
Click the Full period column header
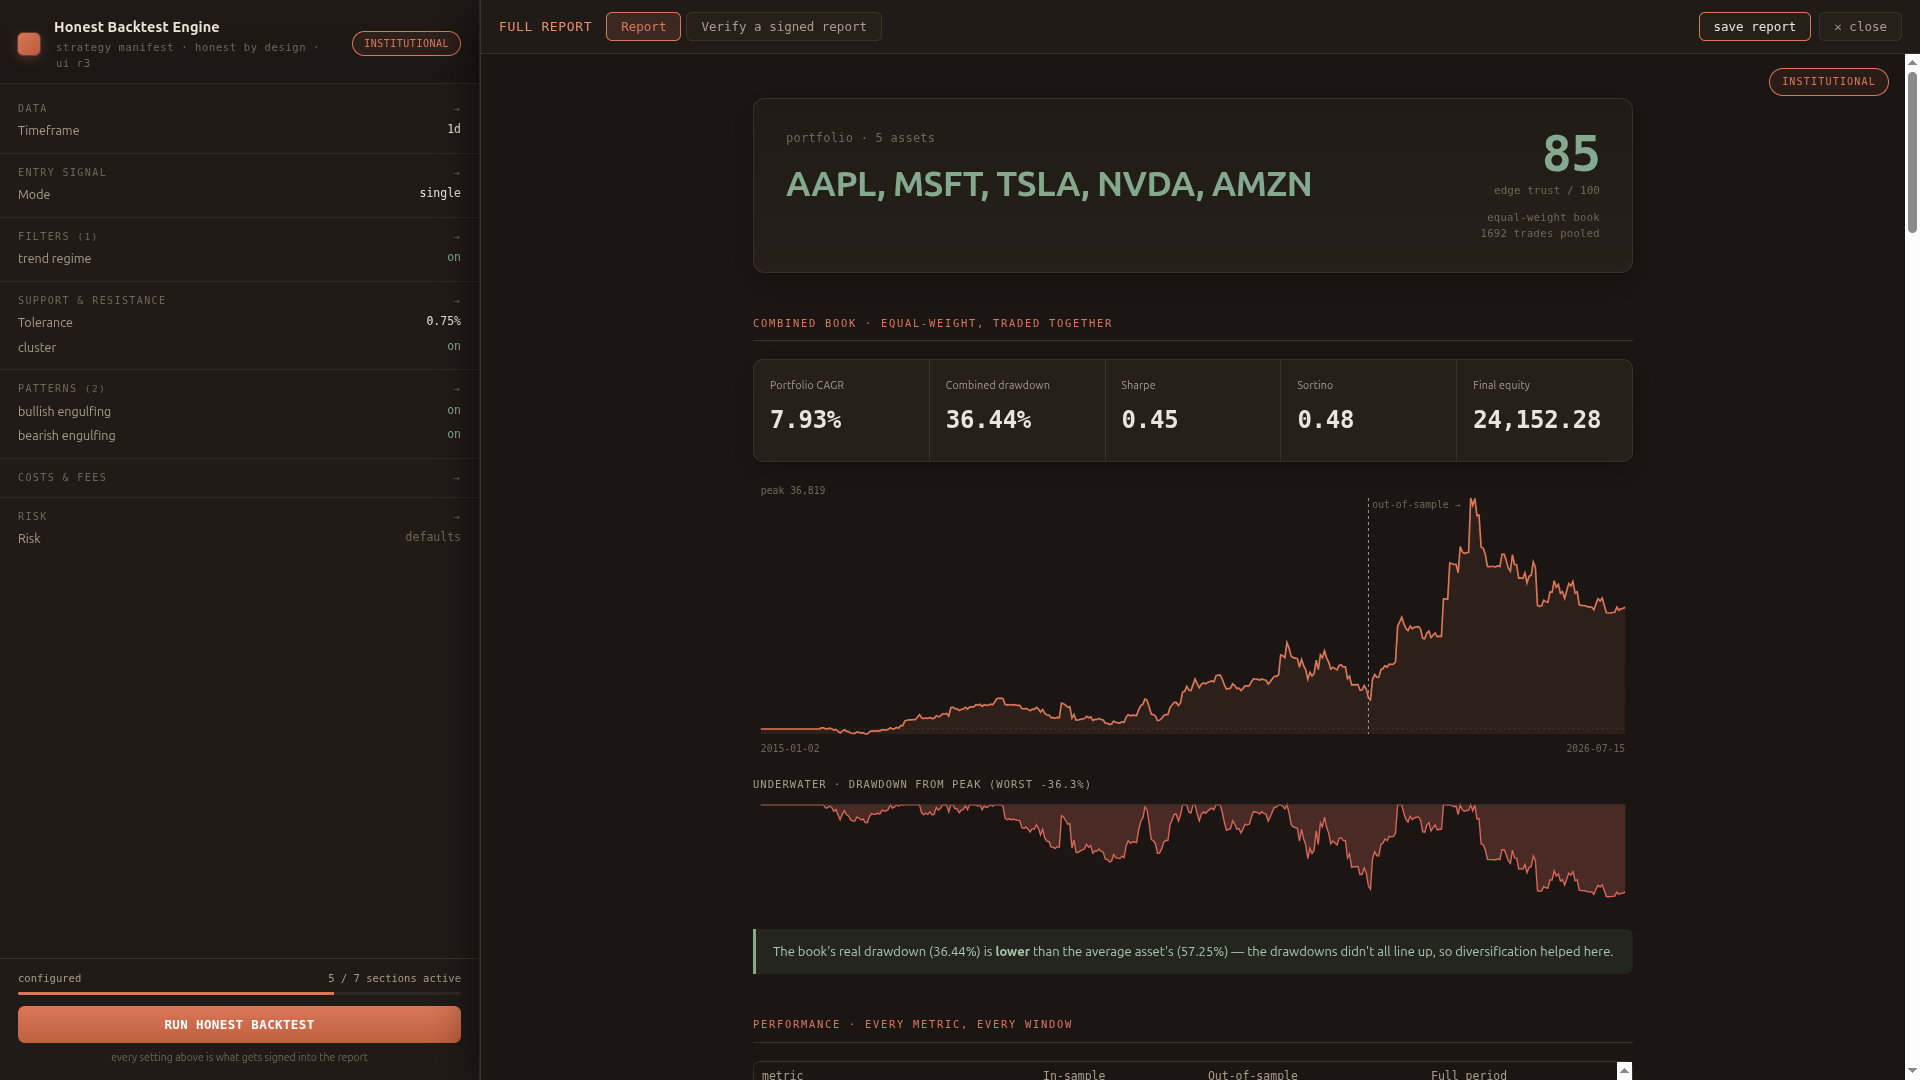[1469, 1075]
